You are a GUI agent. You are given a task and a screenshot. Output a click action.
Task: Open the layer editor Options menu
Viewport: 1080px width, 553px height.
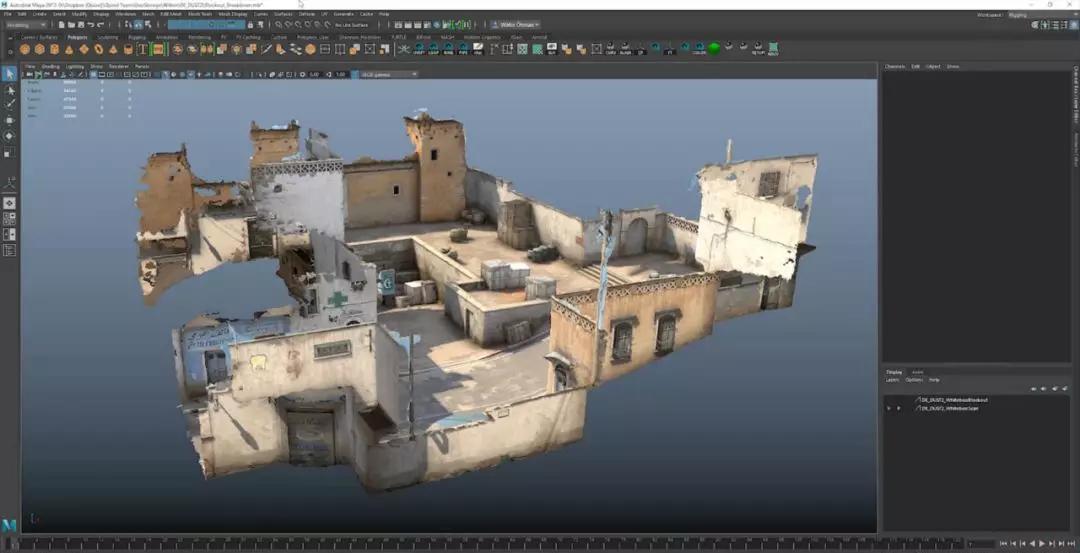914,380
